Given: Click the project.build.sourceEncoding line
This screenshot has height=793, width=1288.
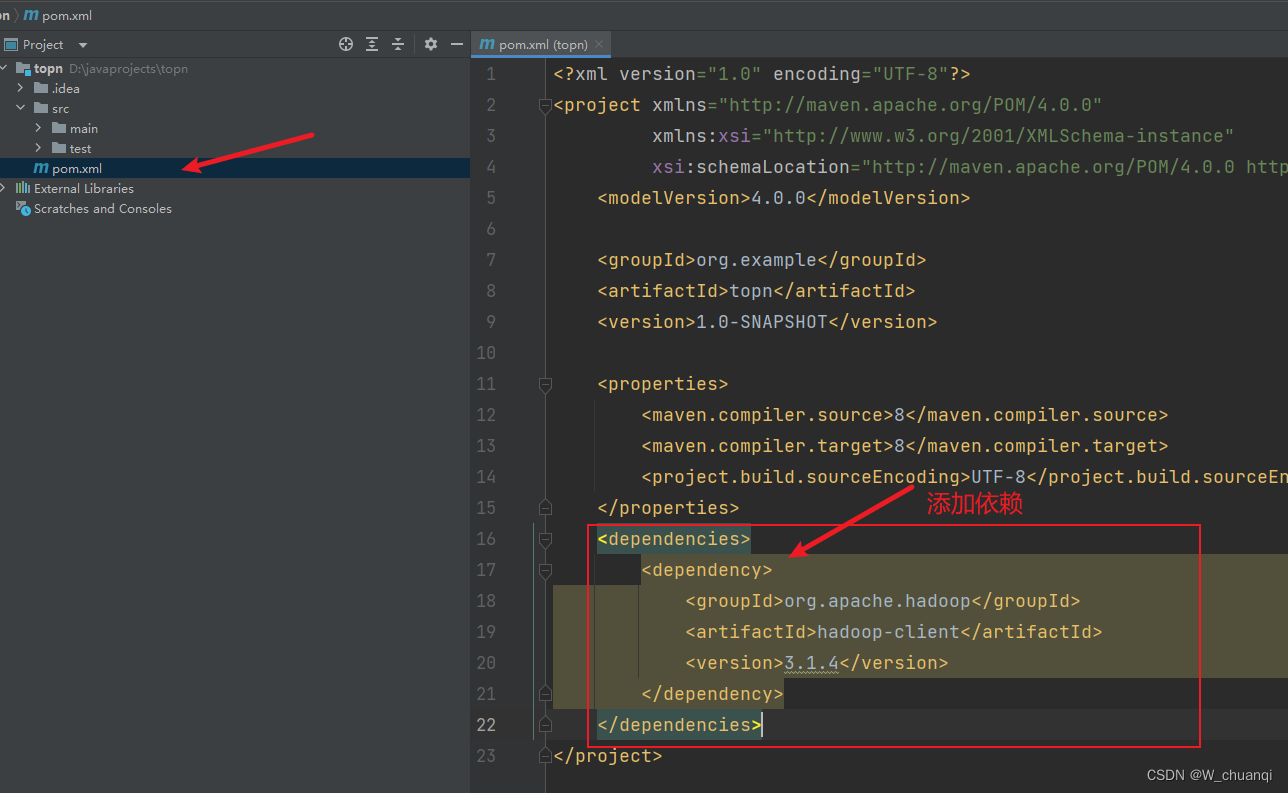Looking at the screenshot, I should (964, 477).
